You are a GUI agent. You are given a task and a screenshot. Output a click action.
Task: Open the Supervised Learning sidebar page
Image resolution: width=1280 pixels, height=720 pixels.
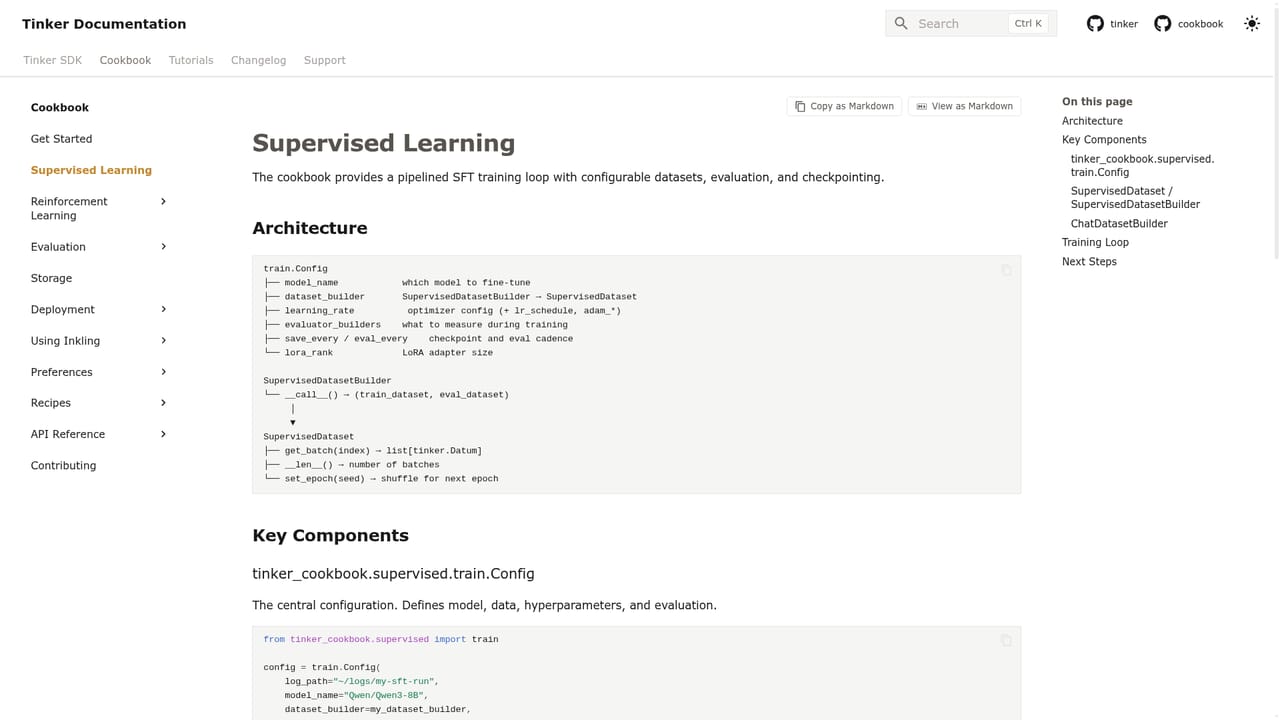coord(91,170)
